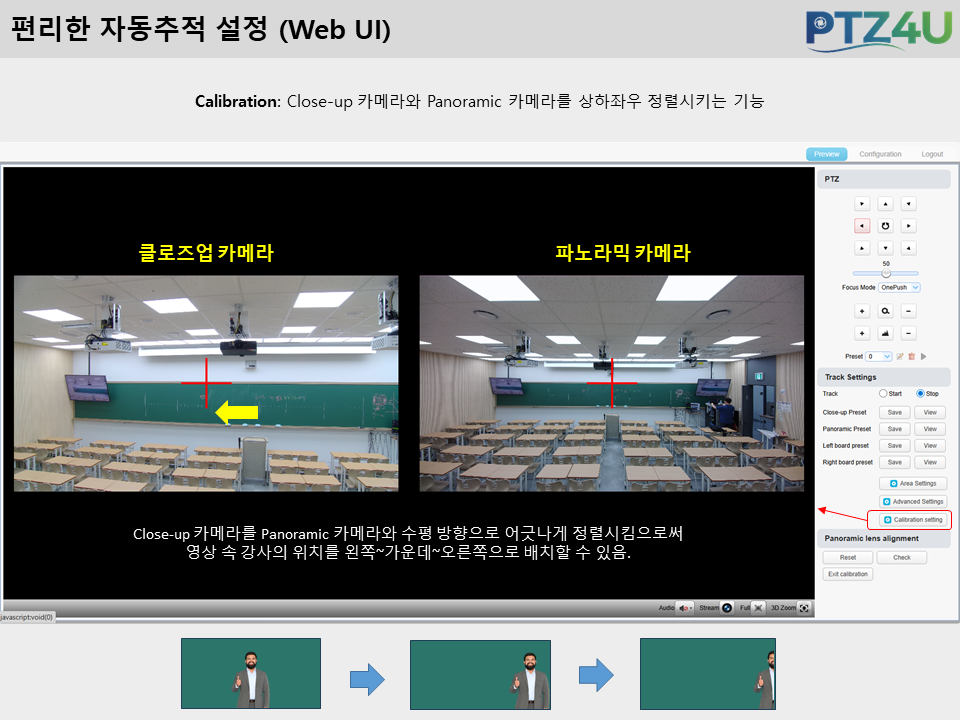Move the camera left with the left arrow
Viewport: 960px width, 720px height.
tap(862, 226)
